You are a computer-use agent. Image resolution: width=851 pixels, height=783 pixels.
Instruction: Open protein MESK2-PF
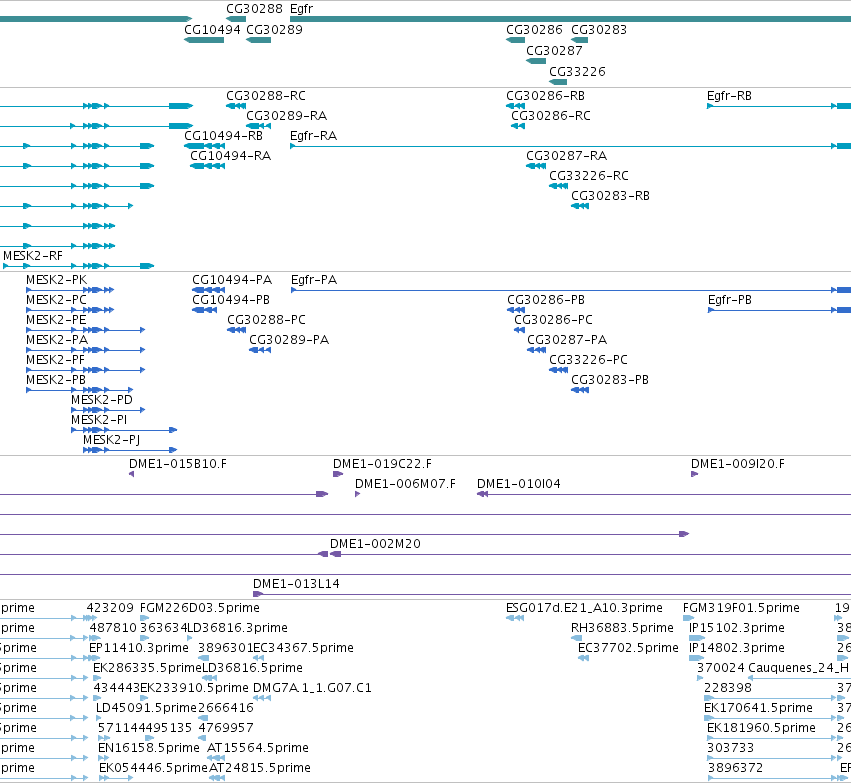55,360
